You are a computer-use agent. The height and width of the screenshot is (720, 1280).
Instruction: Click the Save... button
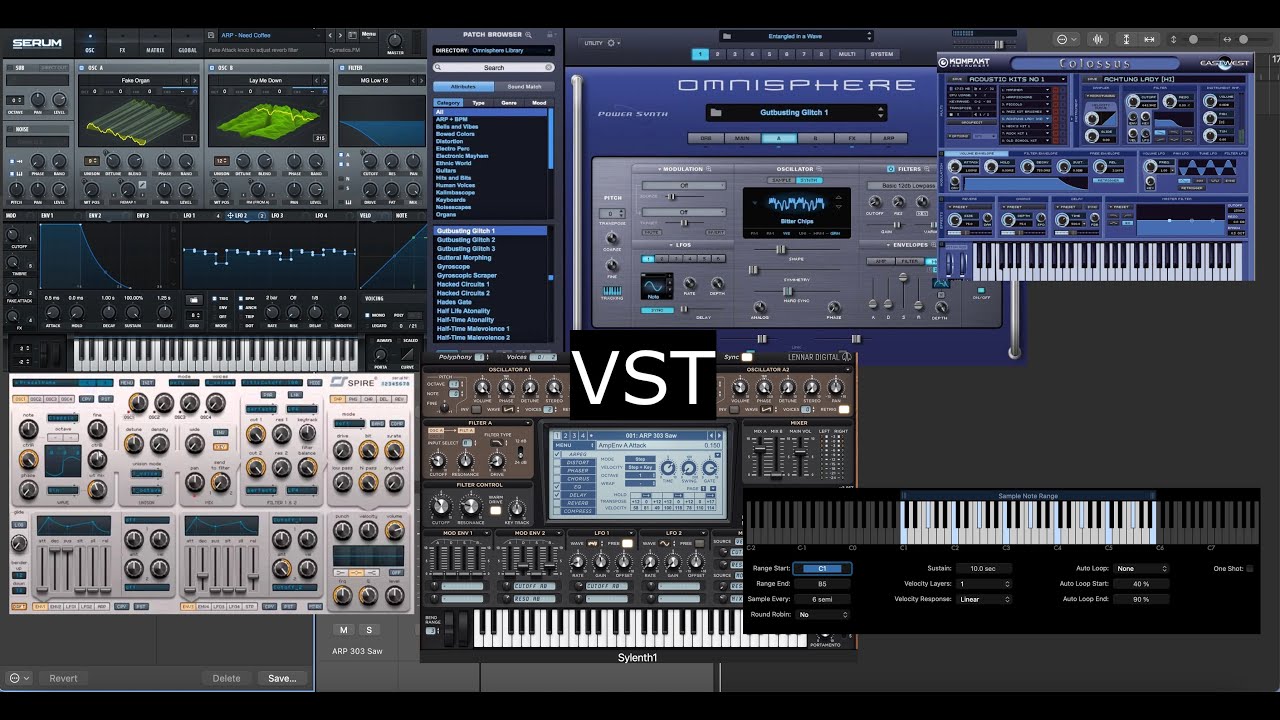point(282,678)
